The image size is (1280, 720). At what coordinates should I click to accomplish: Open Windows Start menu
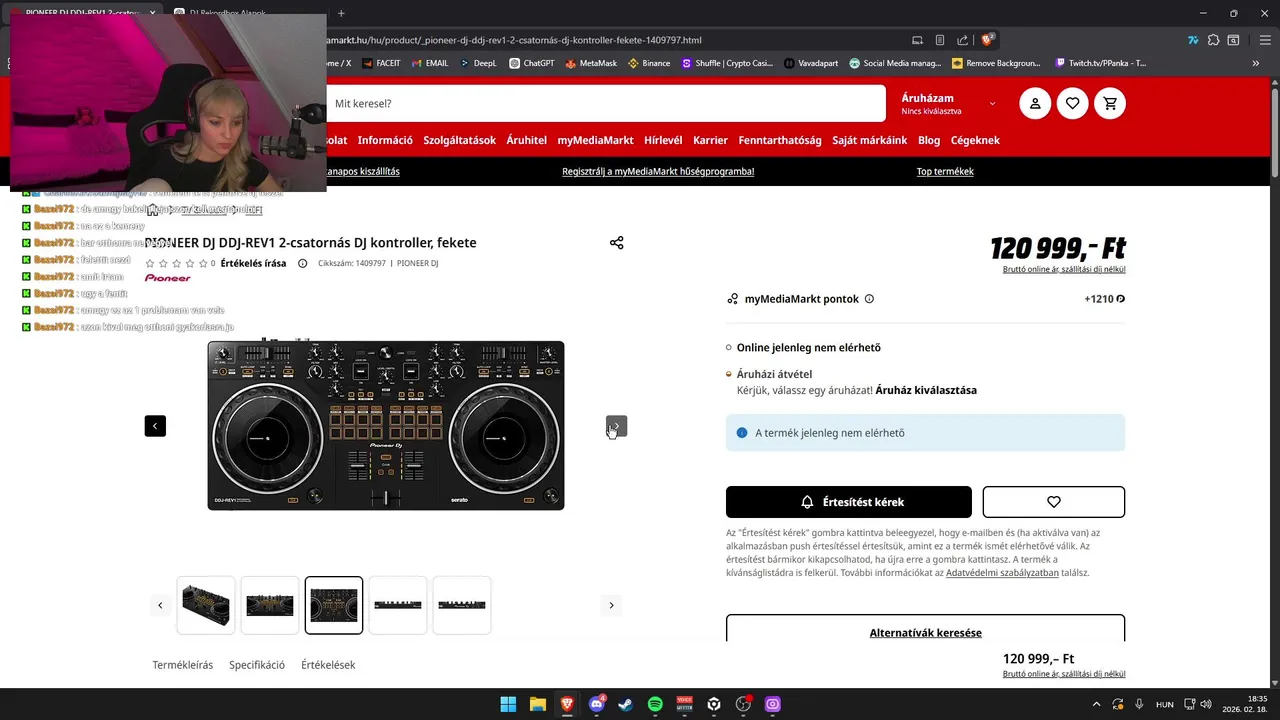point(508,704)
